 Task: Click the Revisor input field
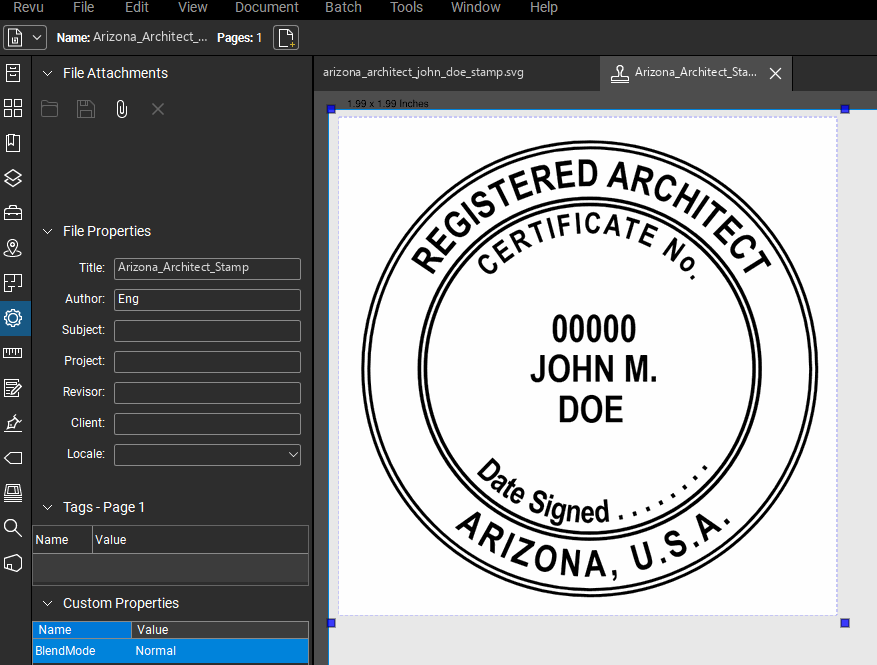208,393
